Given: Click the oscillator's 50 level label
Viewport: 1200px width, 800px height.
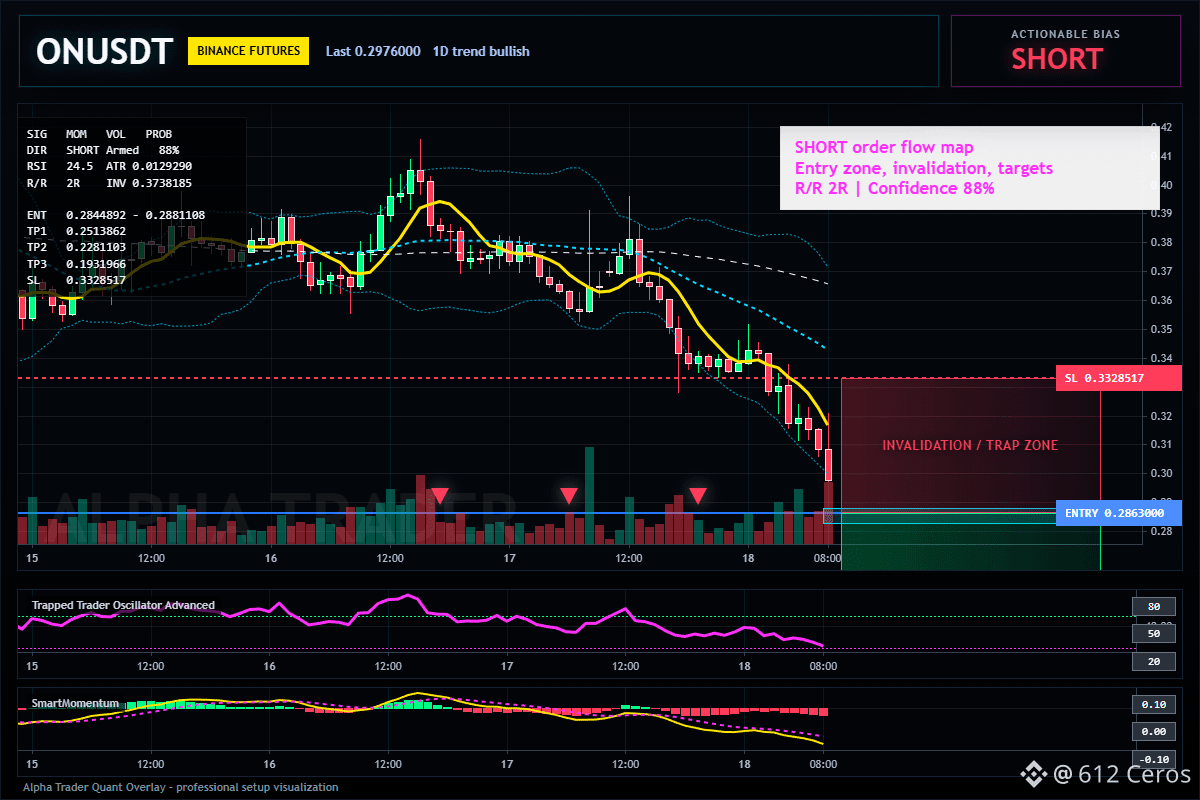Looking at the screenshot, I should click(x=1153, y=633).
